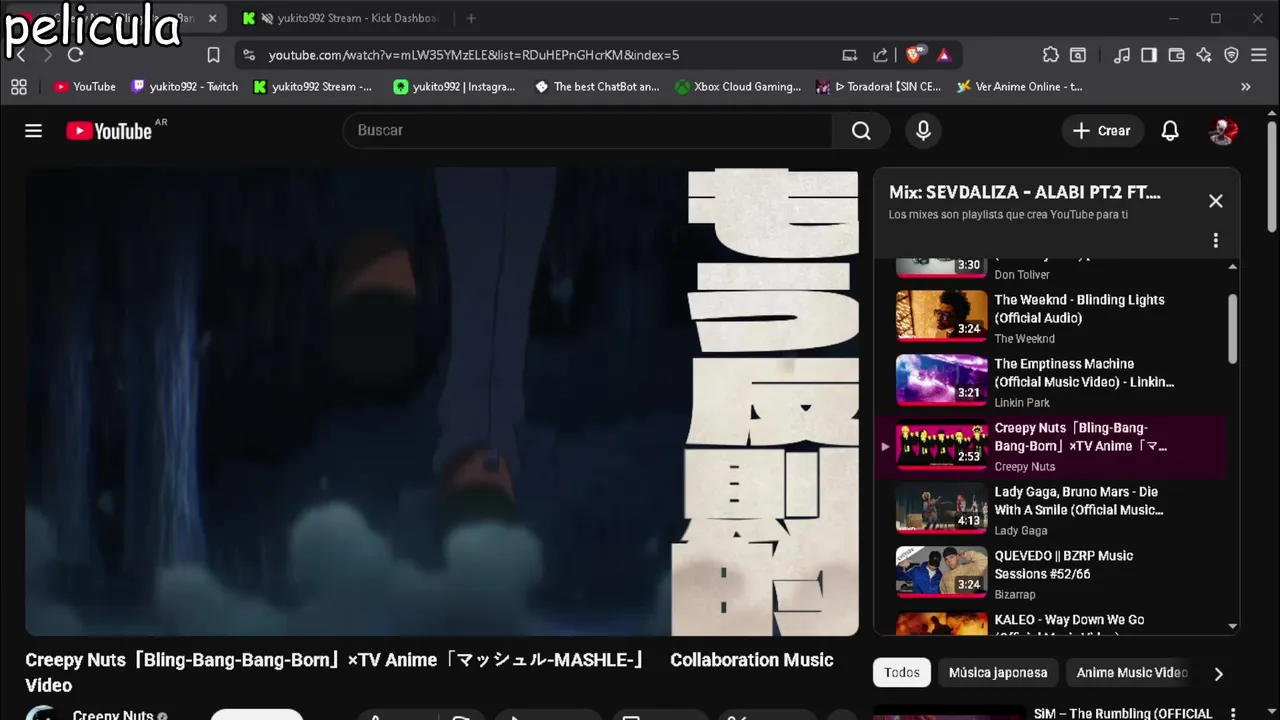
Task: Bookmark this page with bookmark icon
Action: pyautogui.click(x=213, y=55)
